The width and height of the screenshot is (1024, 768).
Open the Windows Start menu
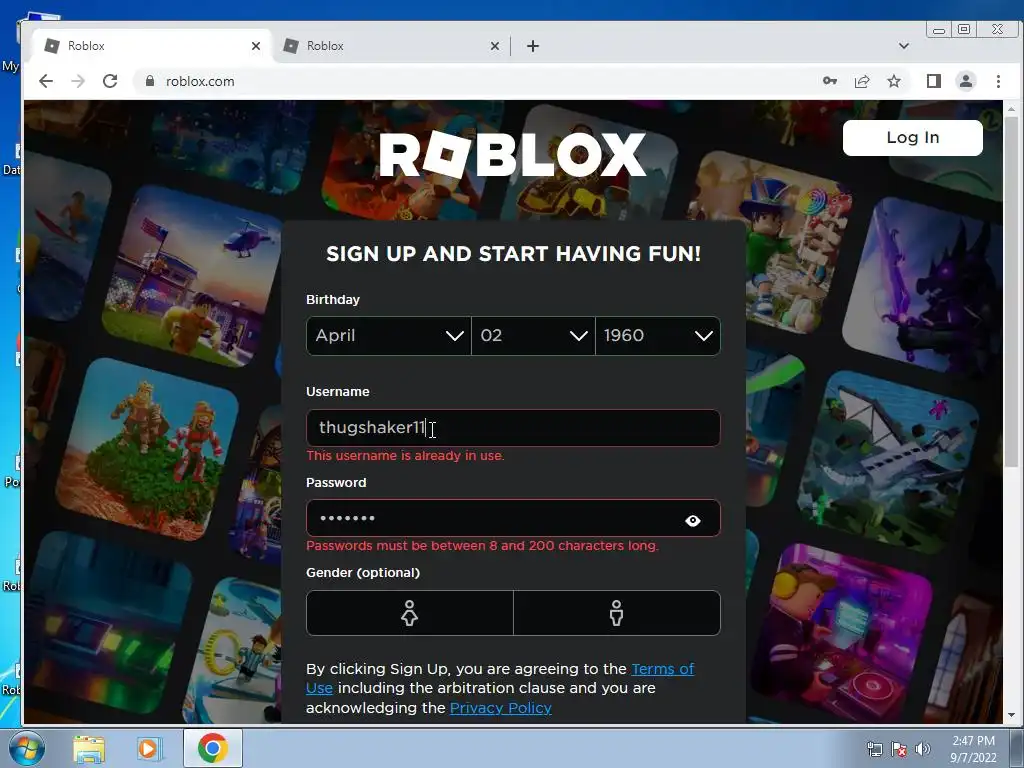click(x=26, y=748)
